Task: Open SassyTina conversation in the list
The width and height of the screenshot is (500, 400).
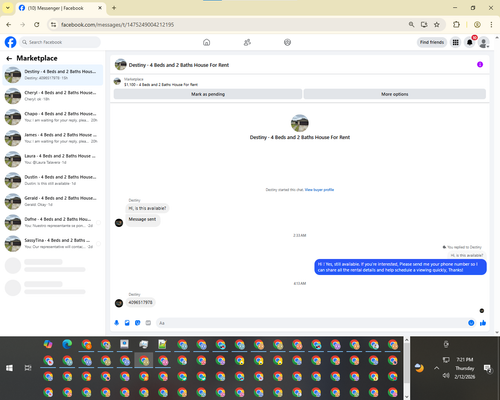Action: pyautogui.click(x=53, y=243)
